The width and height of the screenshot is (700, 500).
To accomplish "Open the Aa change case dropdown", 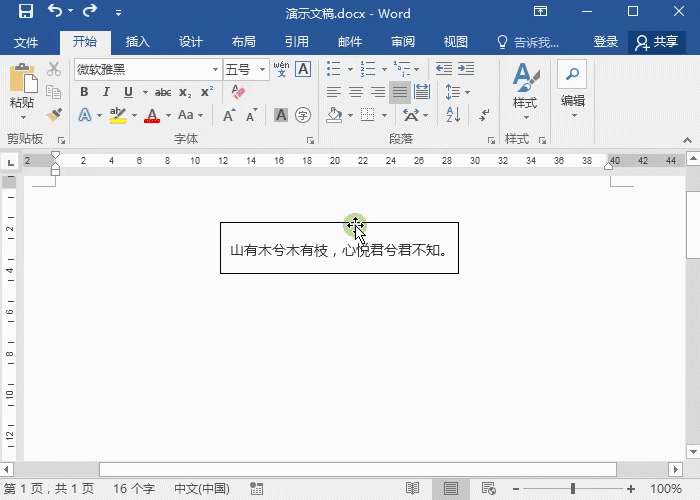I will click(x=190, y=115).
